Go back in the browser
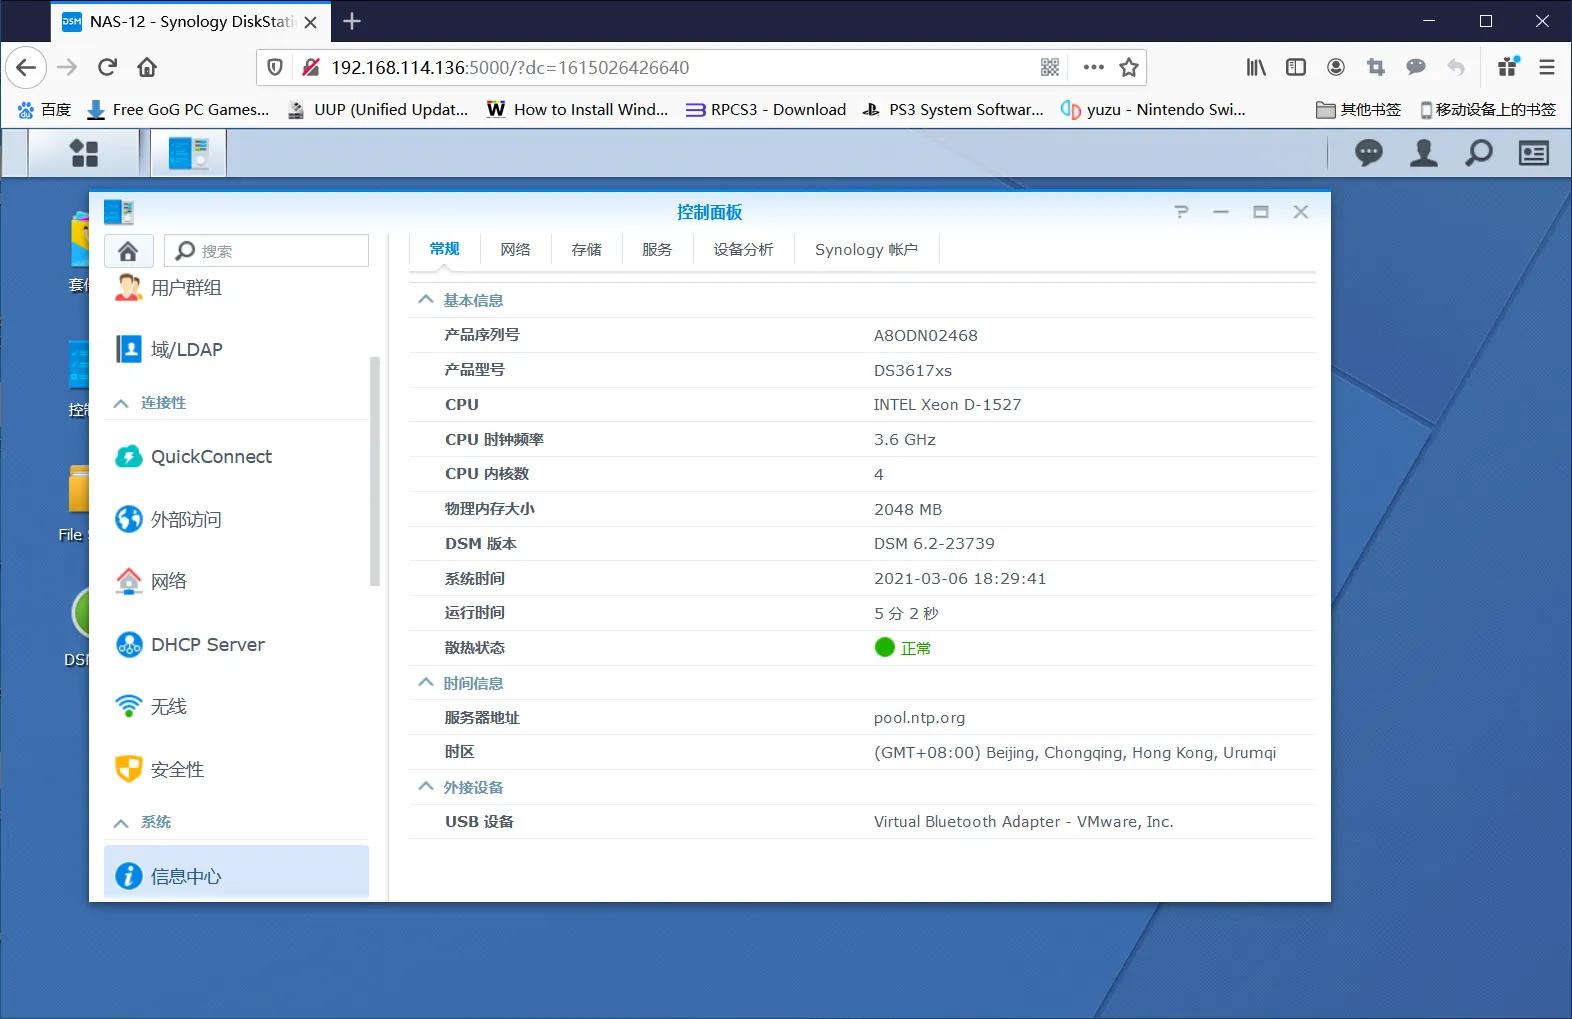Viewport: 1572px width, 1019px height. [x=26, y=67]
